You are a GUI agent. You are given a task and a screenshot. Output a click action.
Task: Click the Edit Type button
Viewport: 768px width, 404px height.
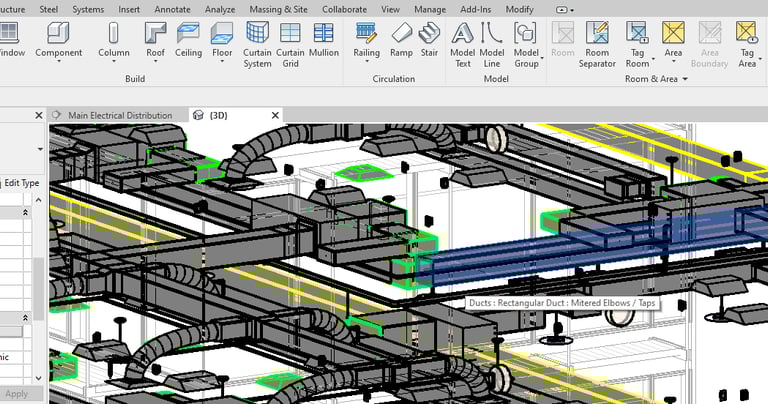pyautogui.click(x=22, y=183)
